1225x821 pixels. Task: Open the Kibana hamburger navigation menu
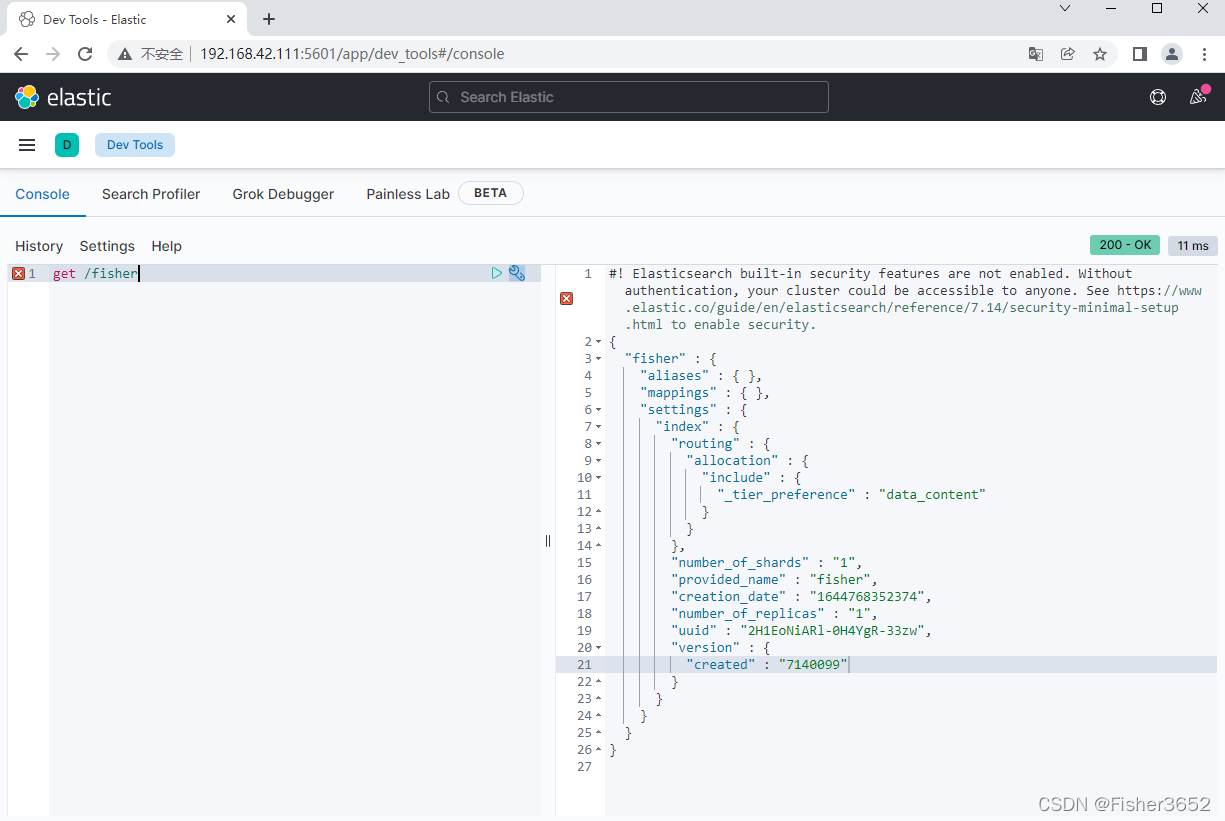point(27,145)
